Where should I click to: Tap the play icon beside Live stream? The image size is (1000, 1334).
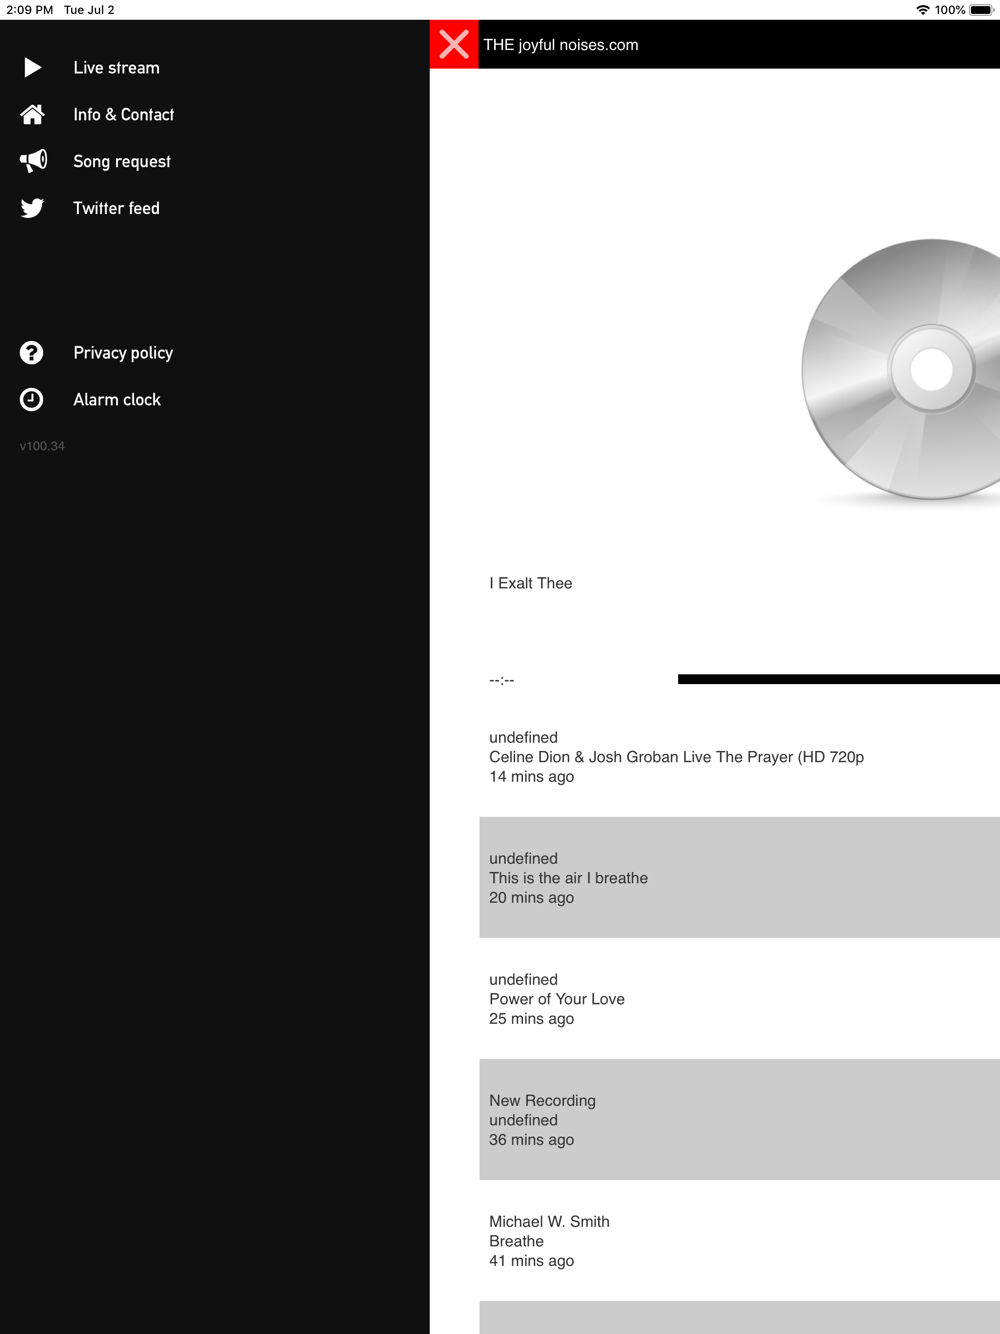[x=32, y=68]
